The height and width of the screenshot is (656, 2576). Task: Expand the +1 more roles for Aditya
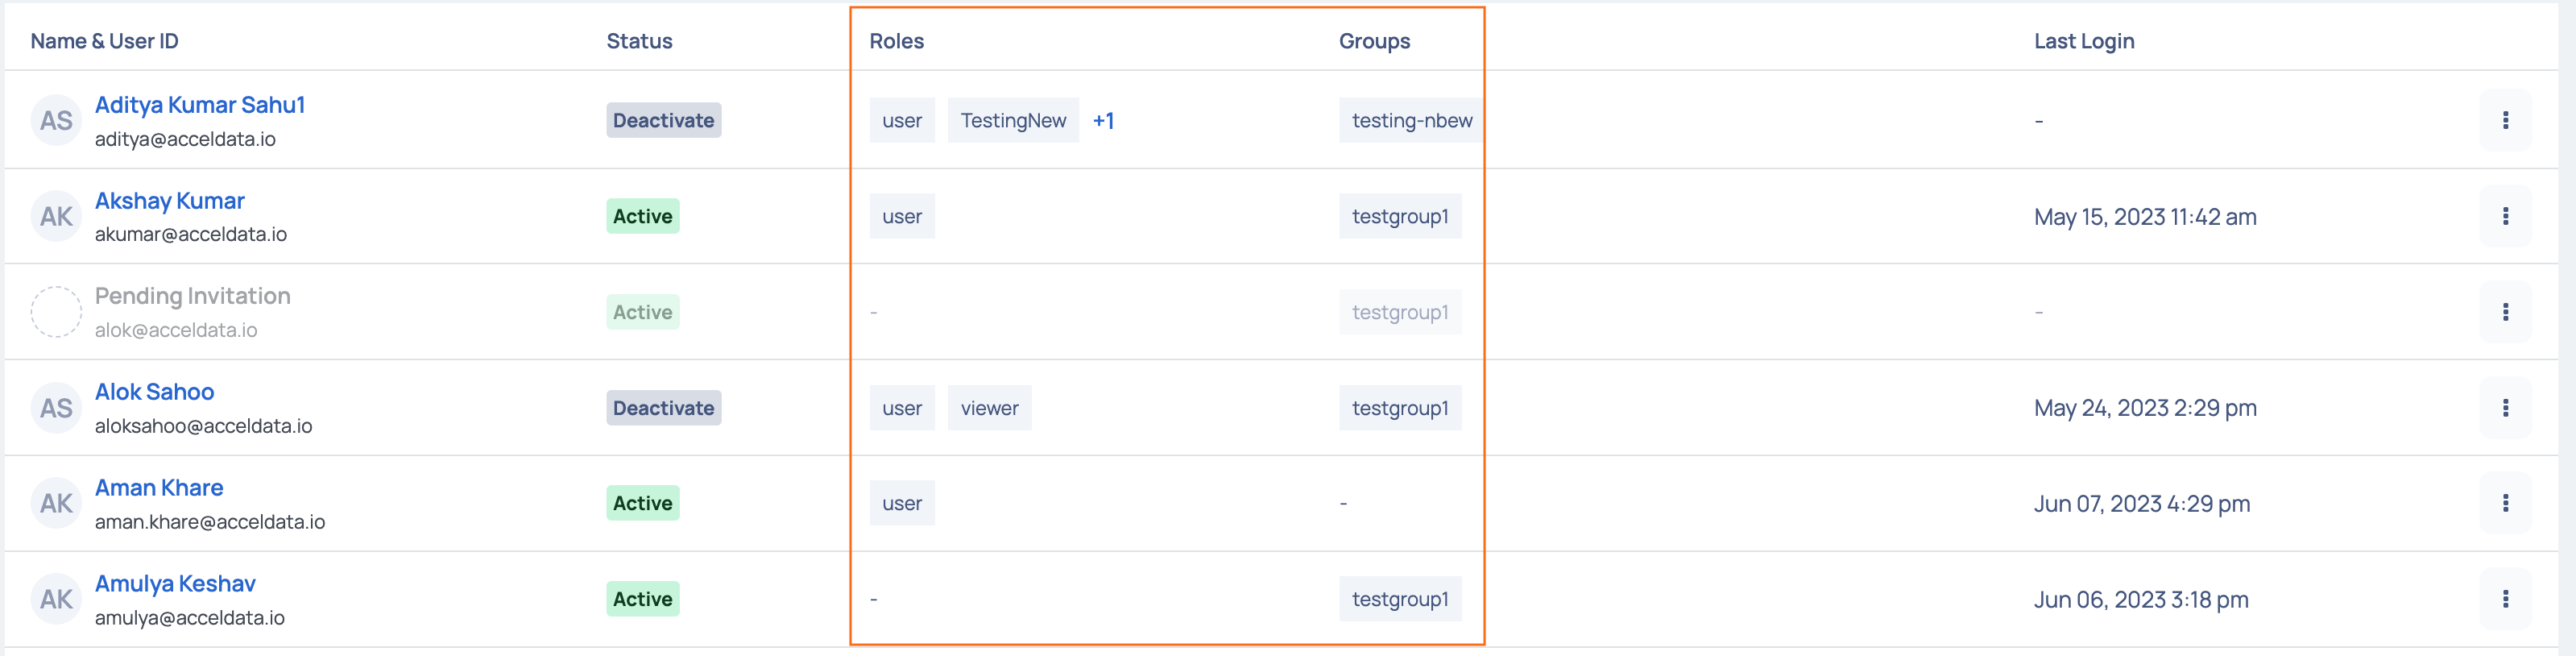click(x=1103, y=120)
